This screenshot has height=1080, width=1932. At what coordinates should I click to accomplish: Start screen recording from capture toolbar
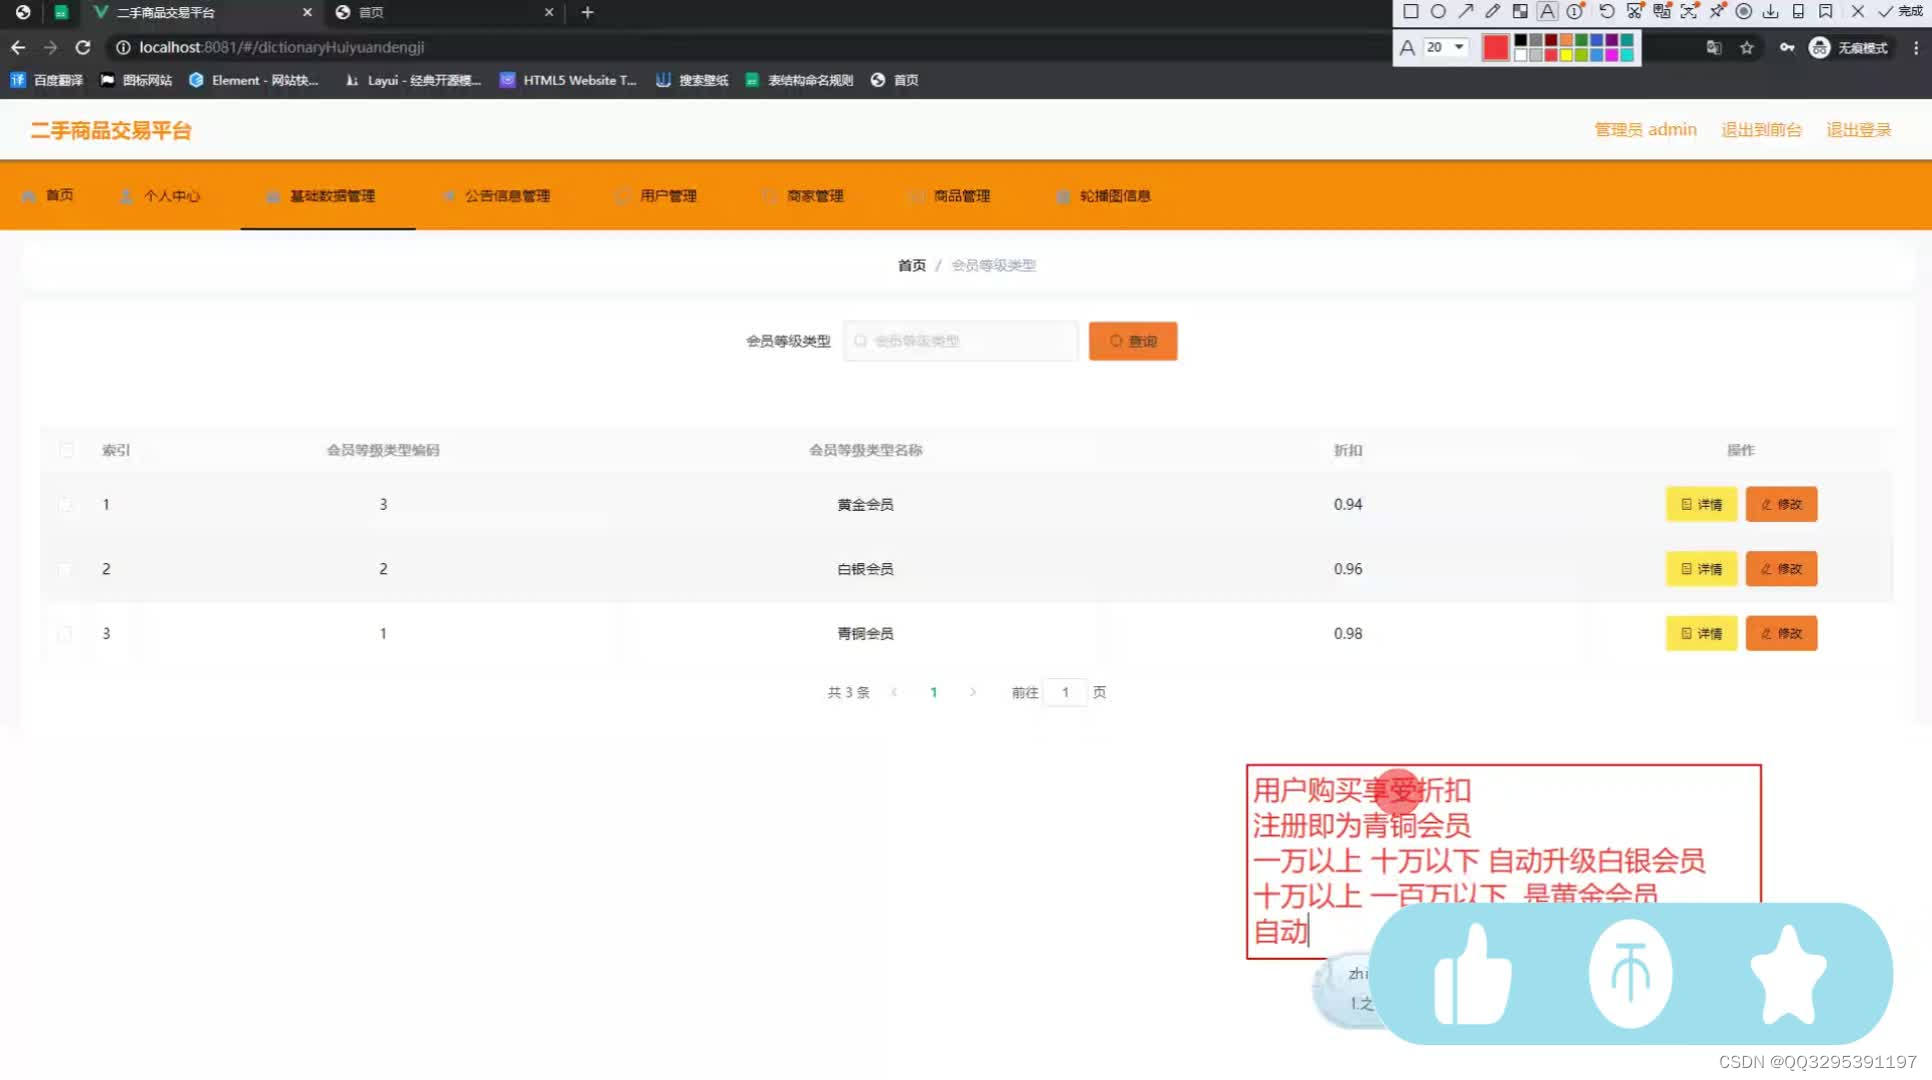coord(1744,12)
